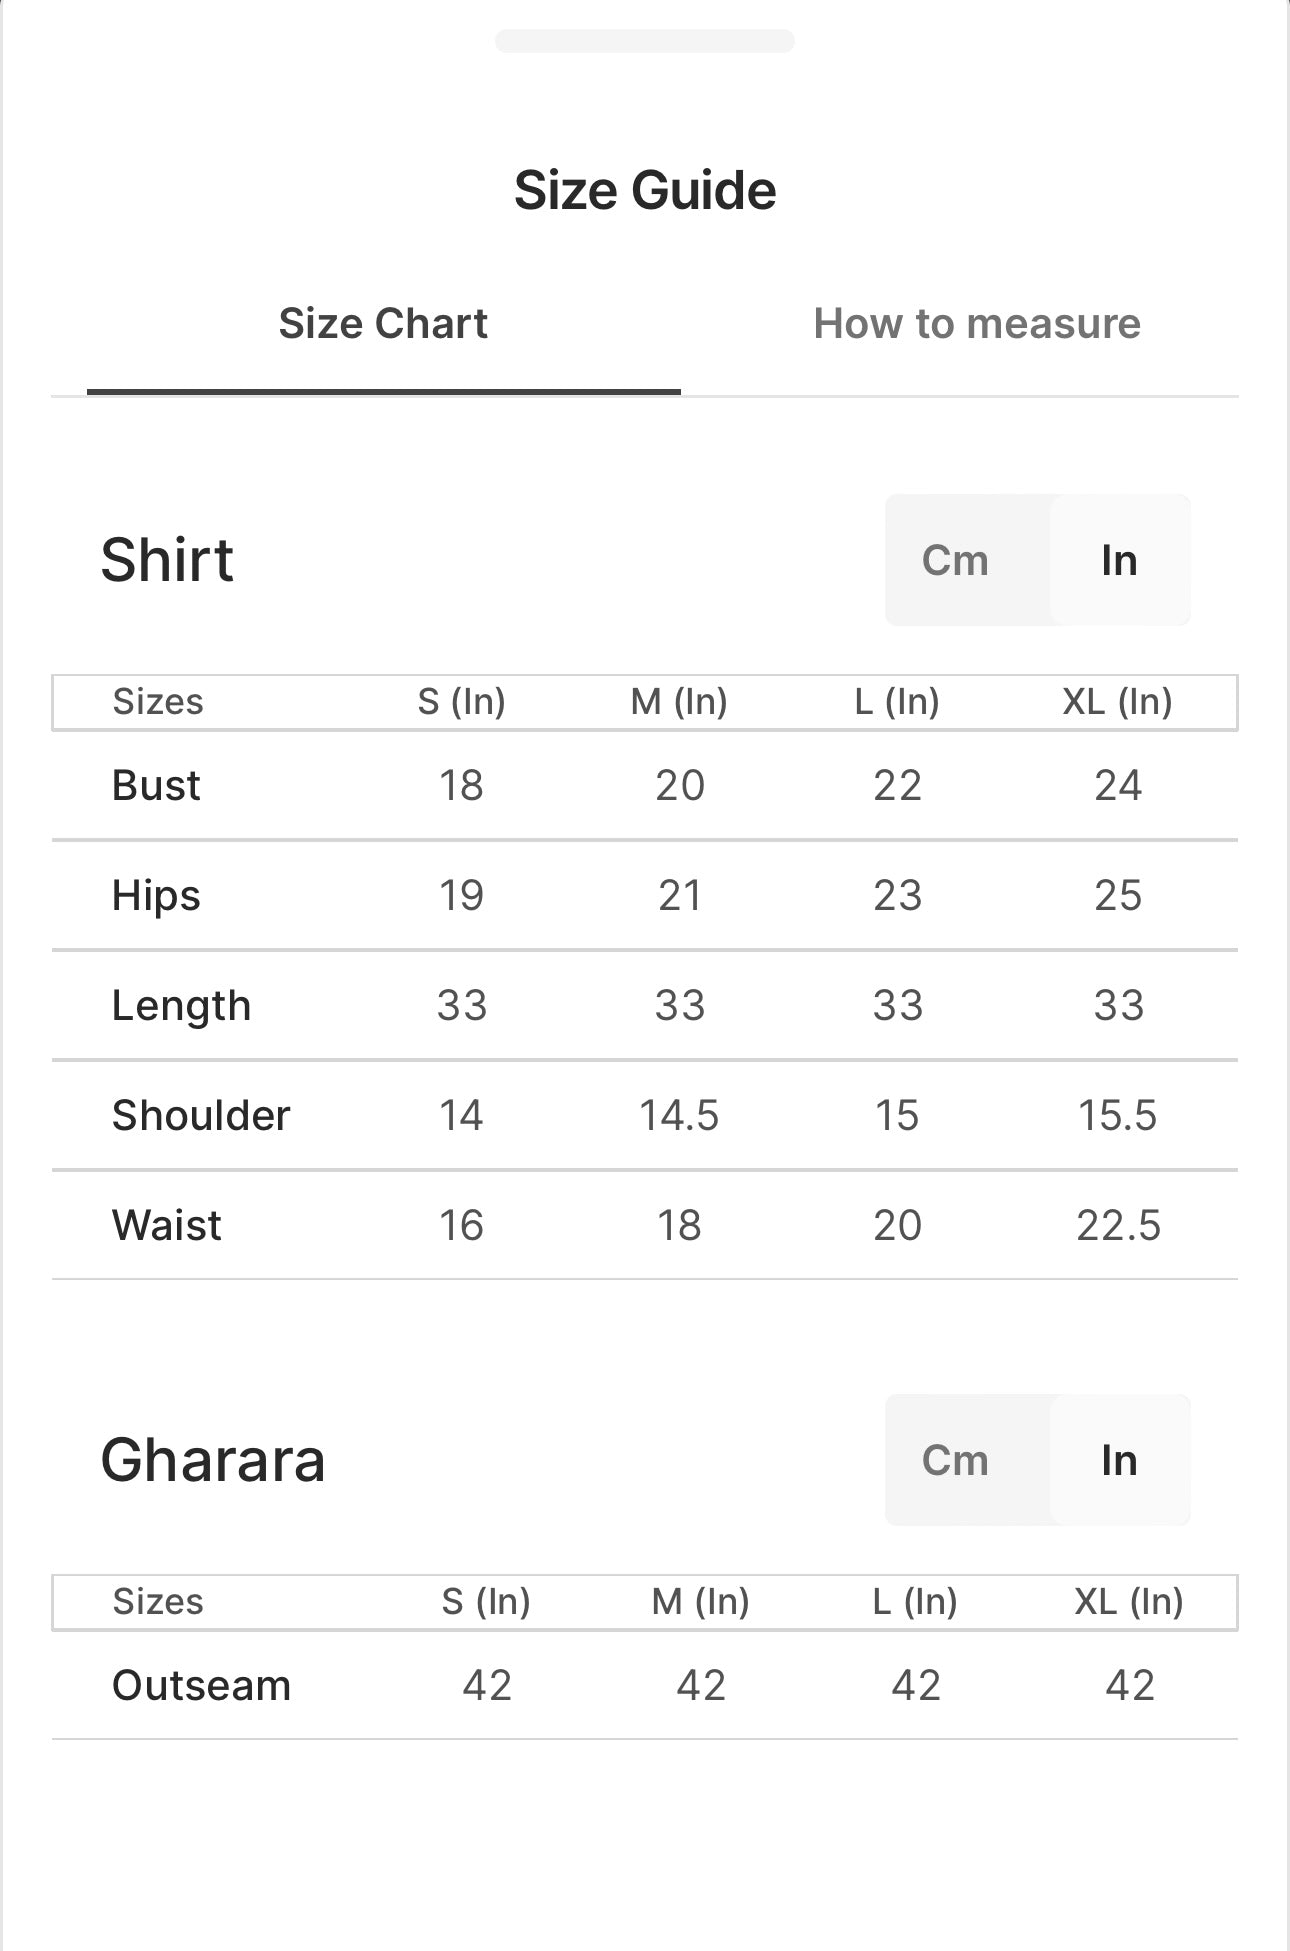The height and width of the screenshot is (1951, 1290).
Task: Open the How to measure tab
Action: (x=976, y=324)
